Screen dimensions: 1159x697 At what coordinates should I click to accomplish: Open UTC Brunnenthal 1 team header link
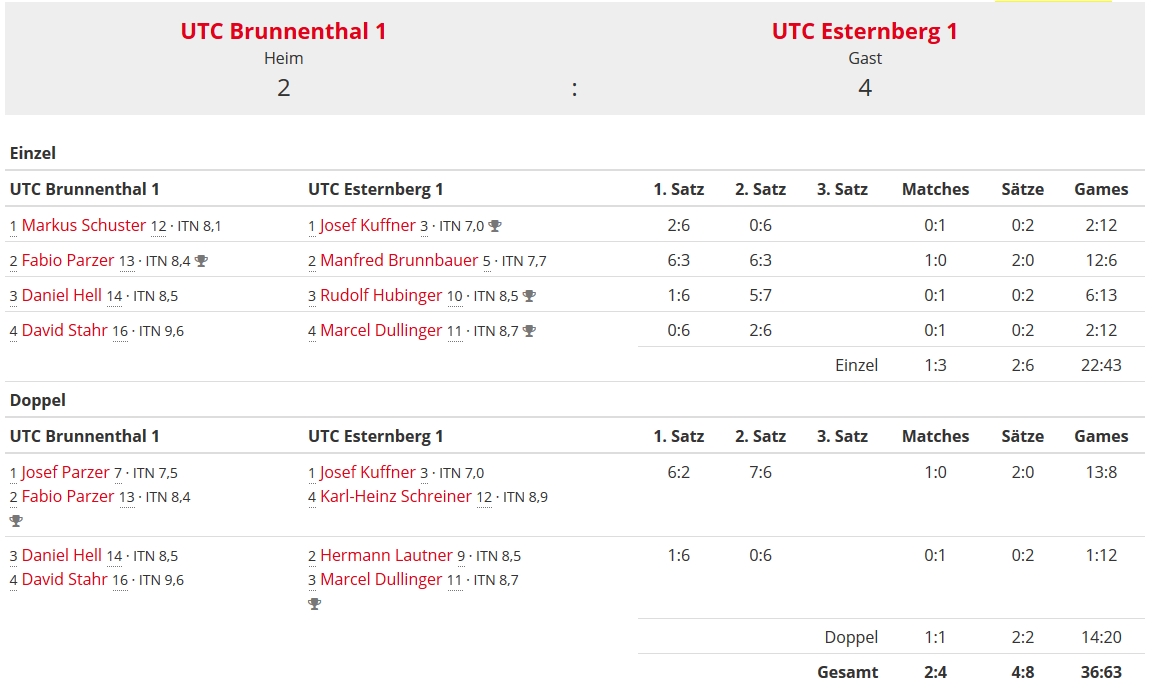(x=283, y=31)
